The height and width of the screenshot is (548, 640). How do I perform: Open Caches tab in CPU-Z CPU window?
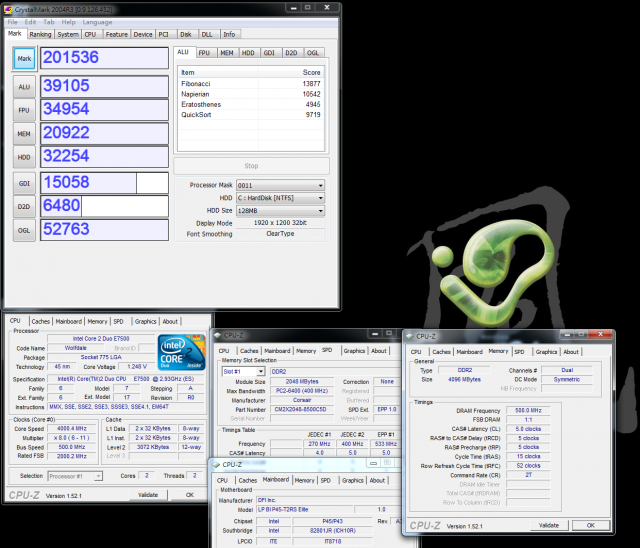pyautogui.click(x=40, y=322)
